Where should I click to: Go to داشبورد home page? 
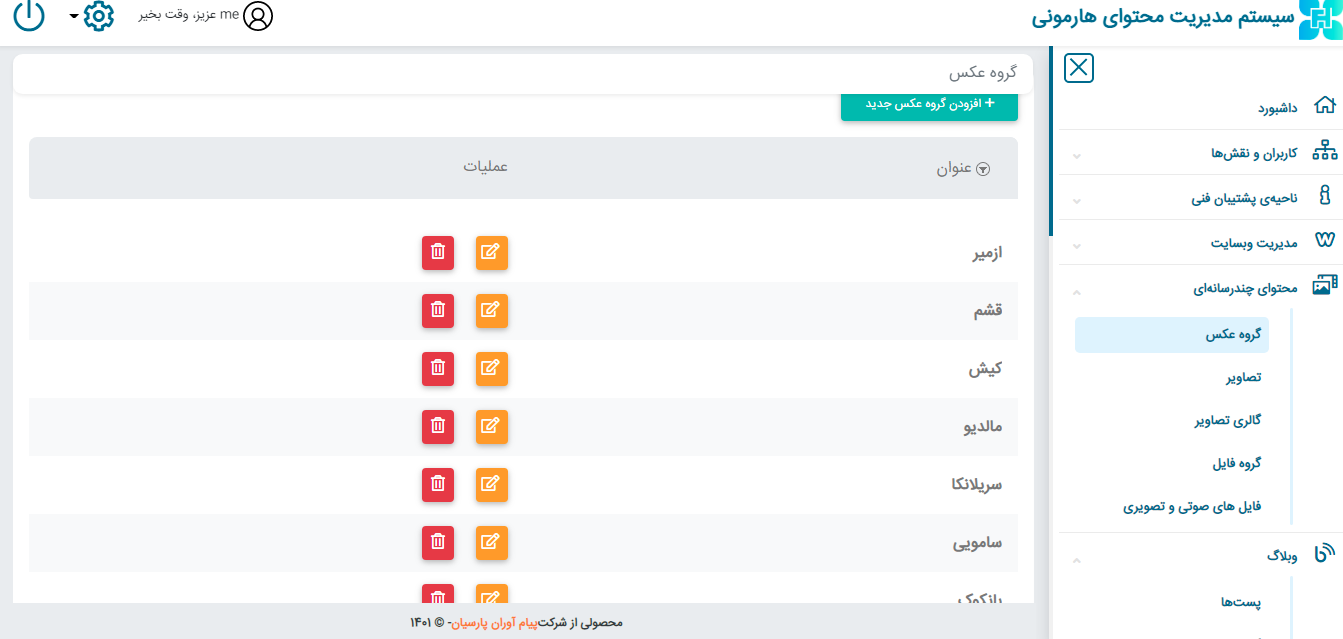coord(1277,107)
